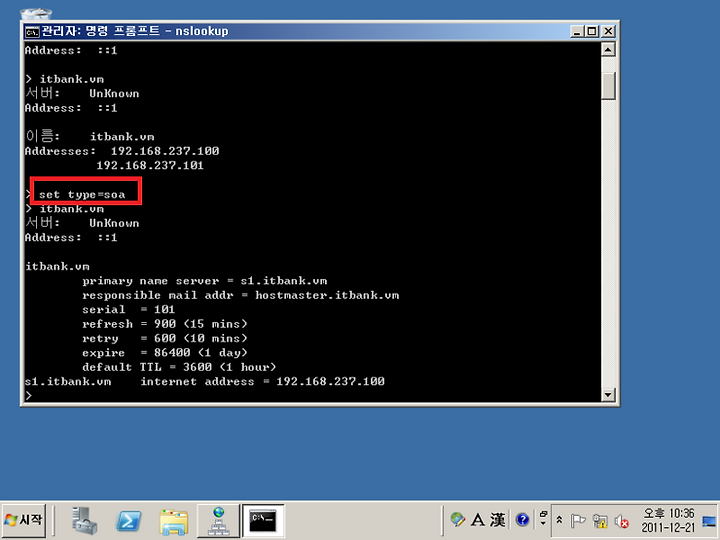Click 's1.itbank.vm internet address' line
720x540 pixels.
(205, 382)
